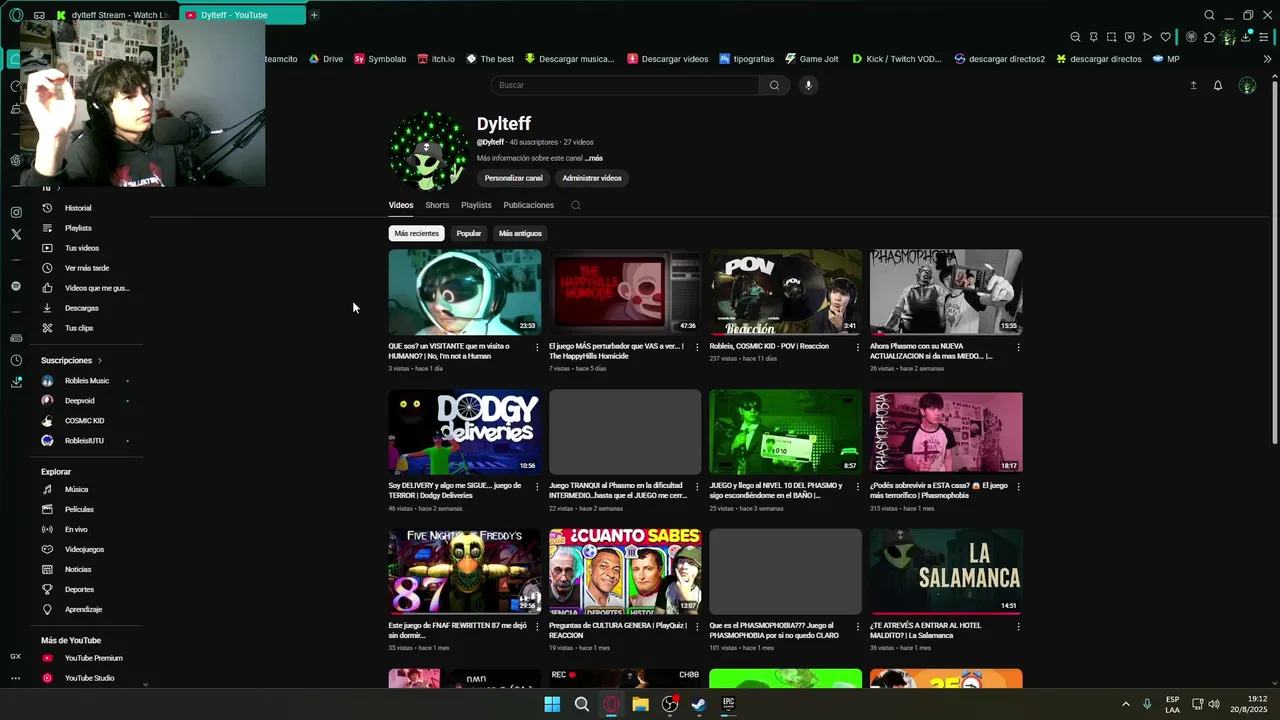Open a new browser tab
Screen dimensions: 1280x720
pyautogui.click(x=314, y=15)
